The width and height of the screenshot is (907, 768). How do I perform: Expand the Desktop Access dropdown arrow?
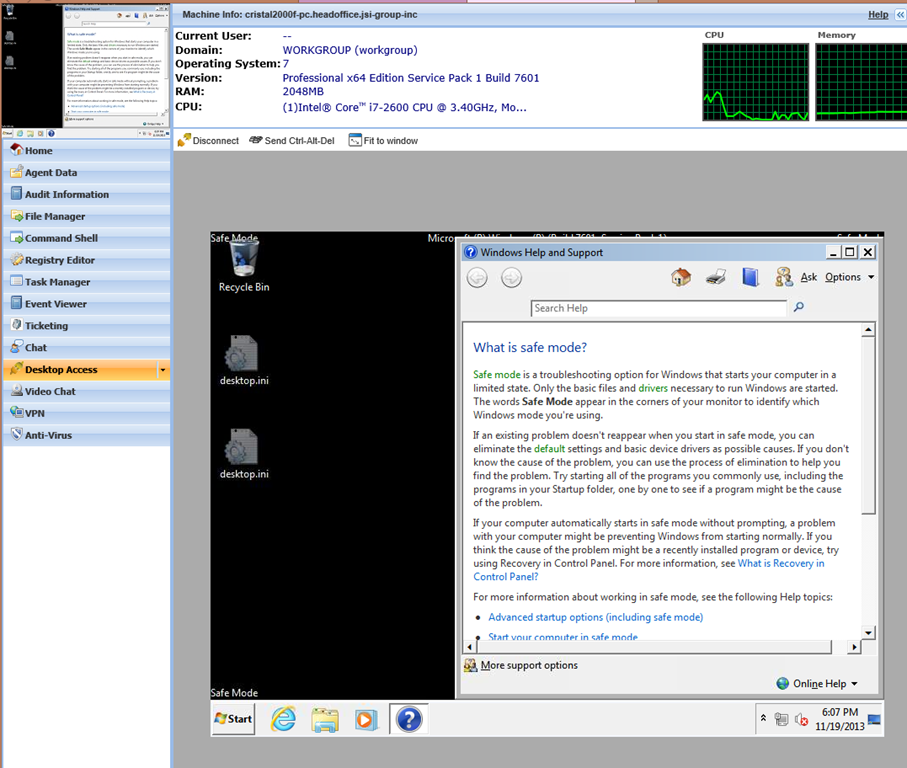[162, 370]
